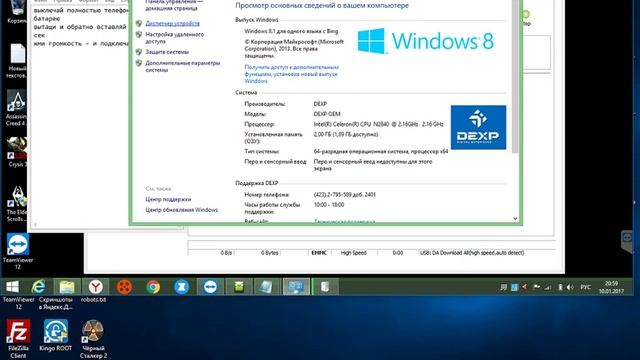Click the heading Просмотр основных сведений о вашем компьютере

click(x=322, y=6)
